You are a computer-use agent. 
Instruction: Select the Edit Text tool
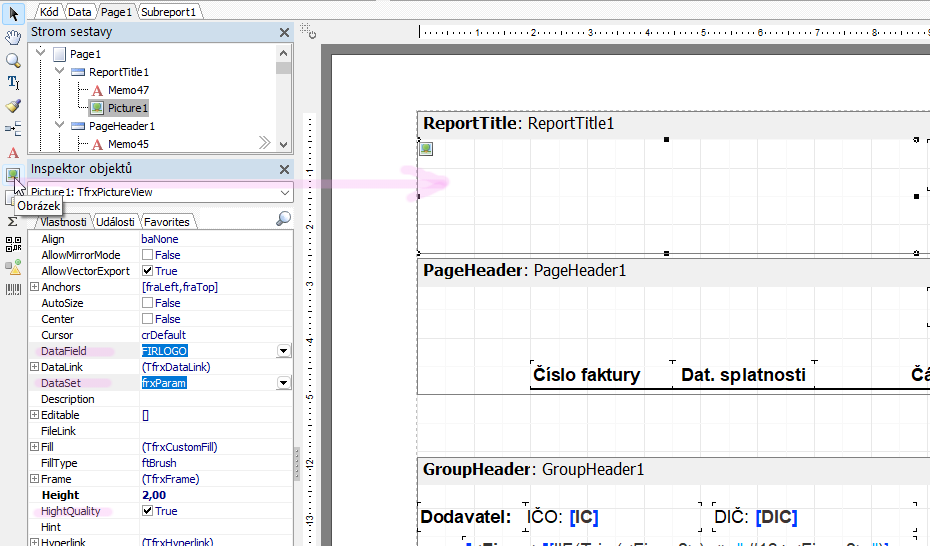[13, 82]
